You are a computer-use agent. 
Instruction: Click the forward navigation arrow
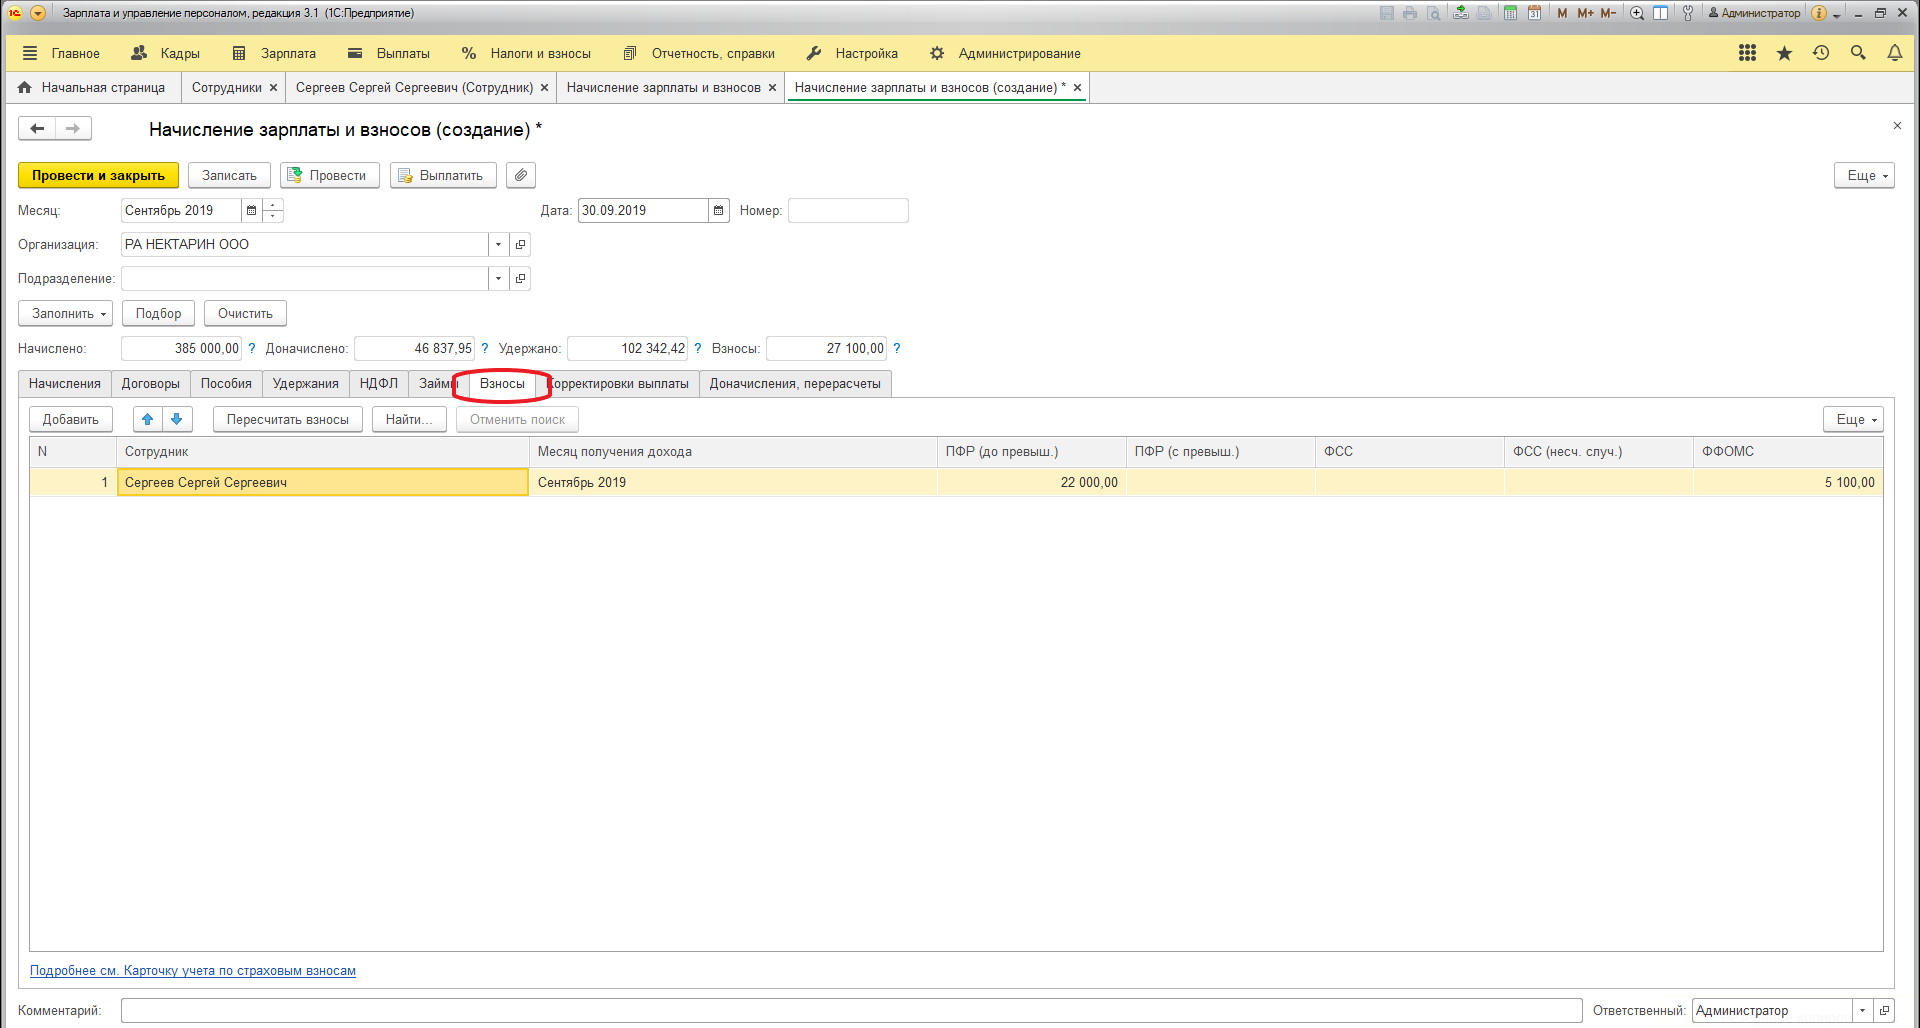coord(73,128)
